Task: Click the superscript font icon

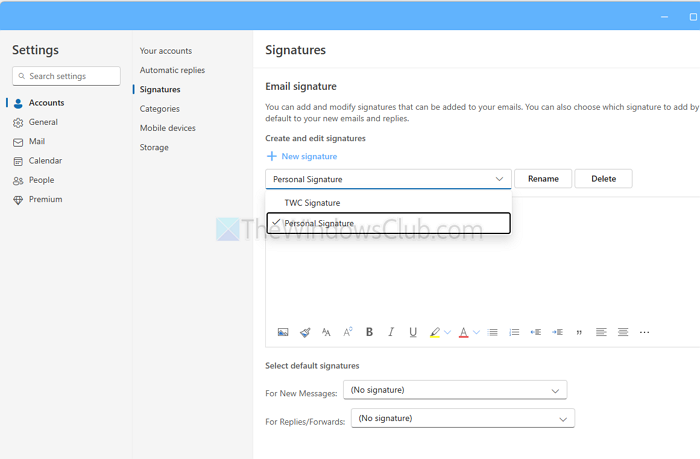Action: [348, 332]
